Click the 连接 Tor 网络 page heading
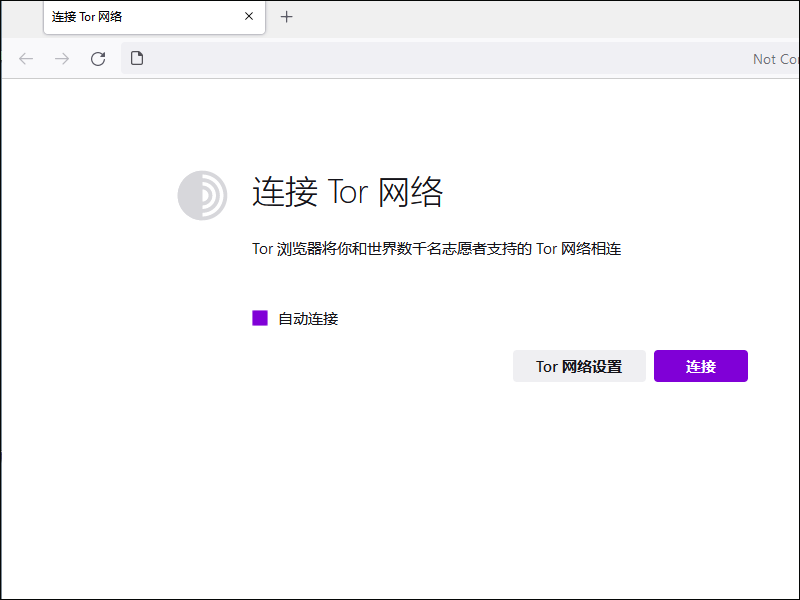Viewport: 800px width, 600px height. coord(347,192)
